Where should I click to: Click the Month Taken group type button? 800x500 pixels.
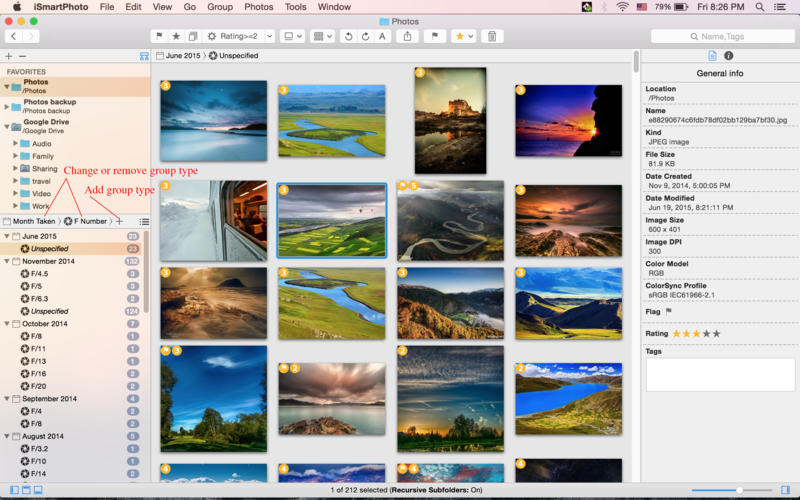[x=32, y=221]
